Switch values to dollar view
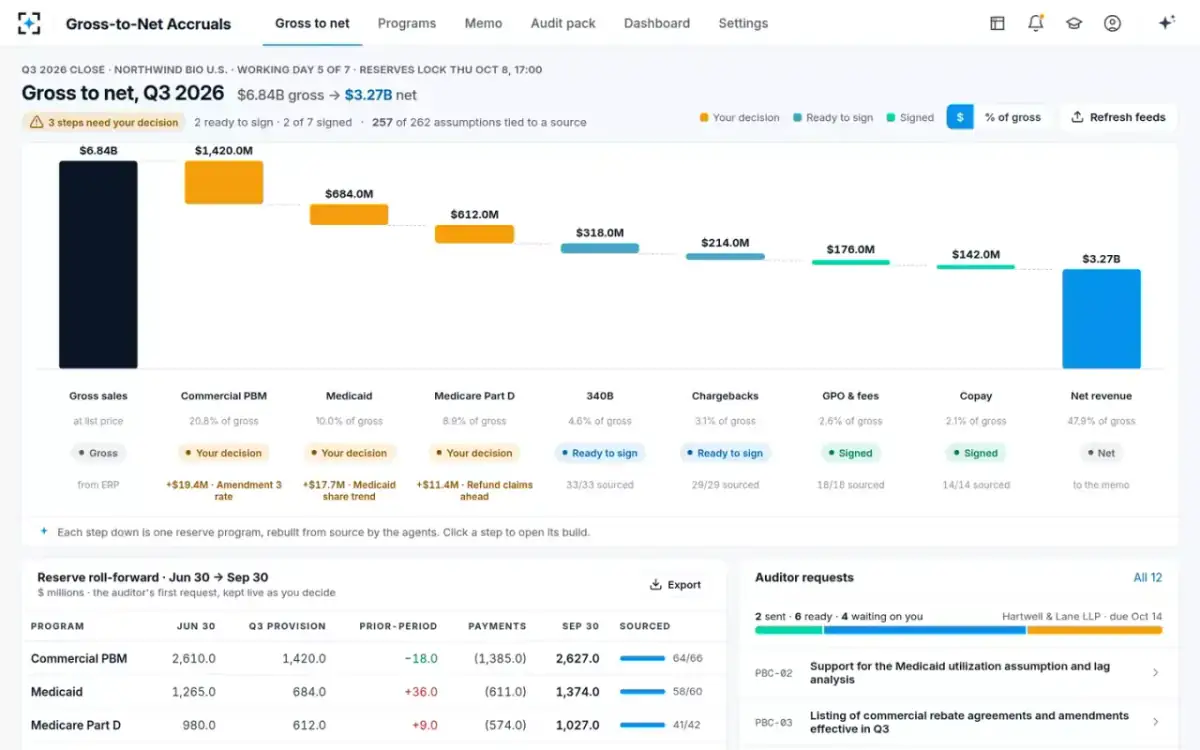 960,117
